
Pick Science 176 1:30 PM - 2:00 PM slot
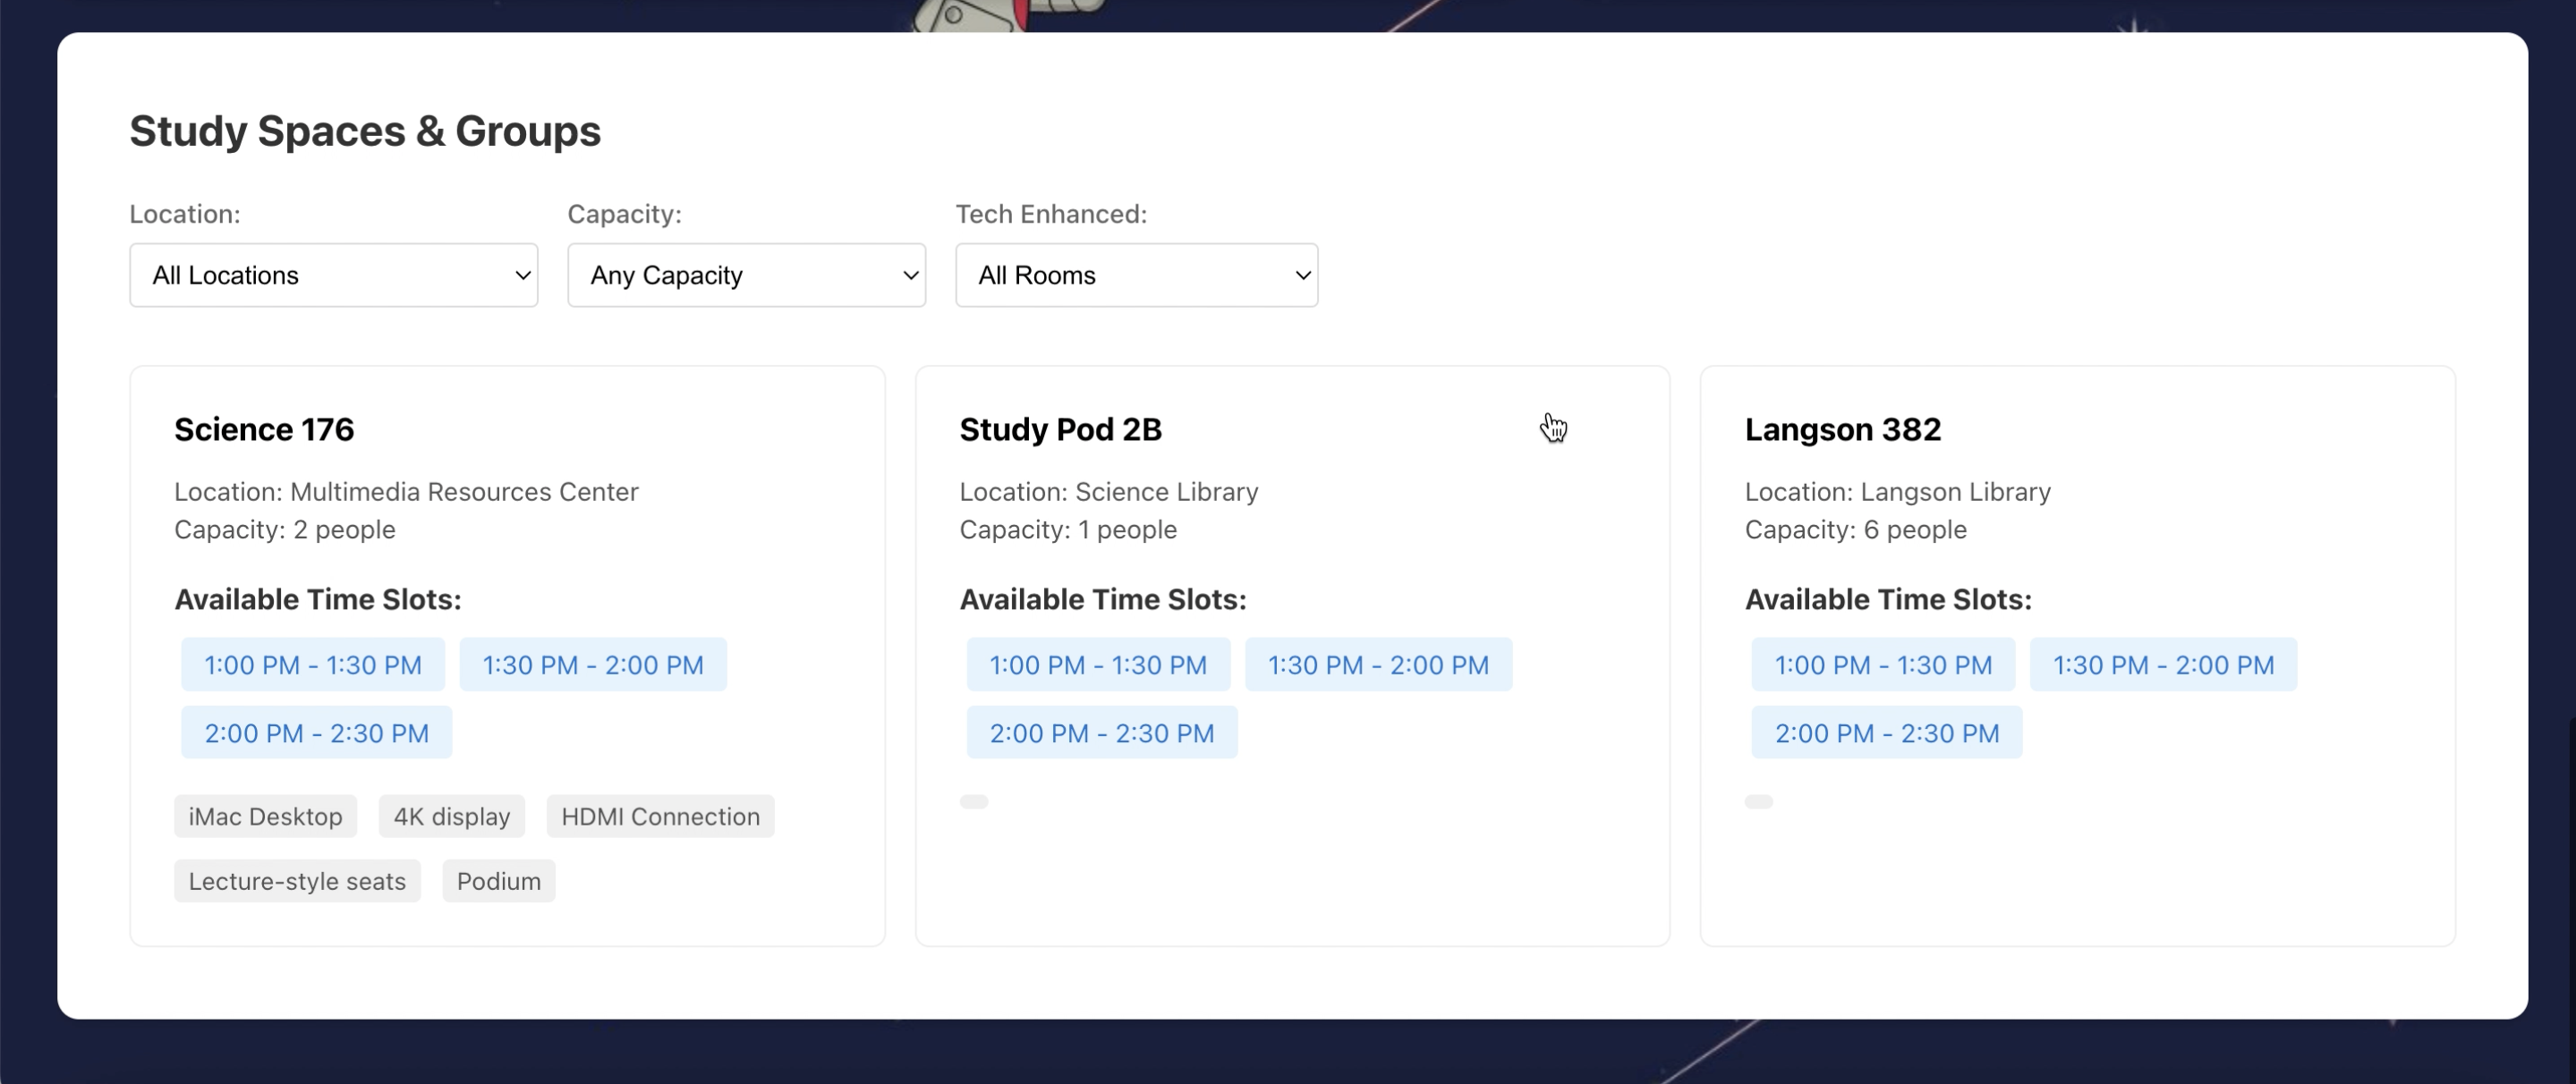tap(593, 665)
